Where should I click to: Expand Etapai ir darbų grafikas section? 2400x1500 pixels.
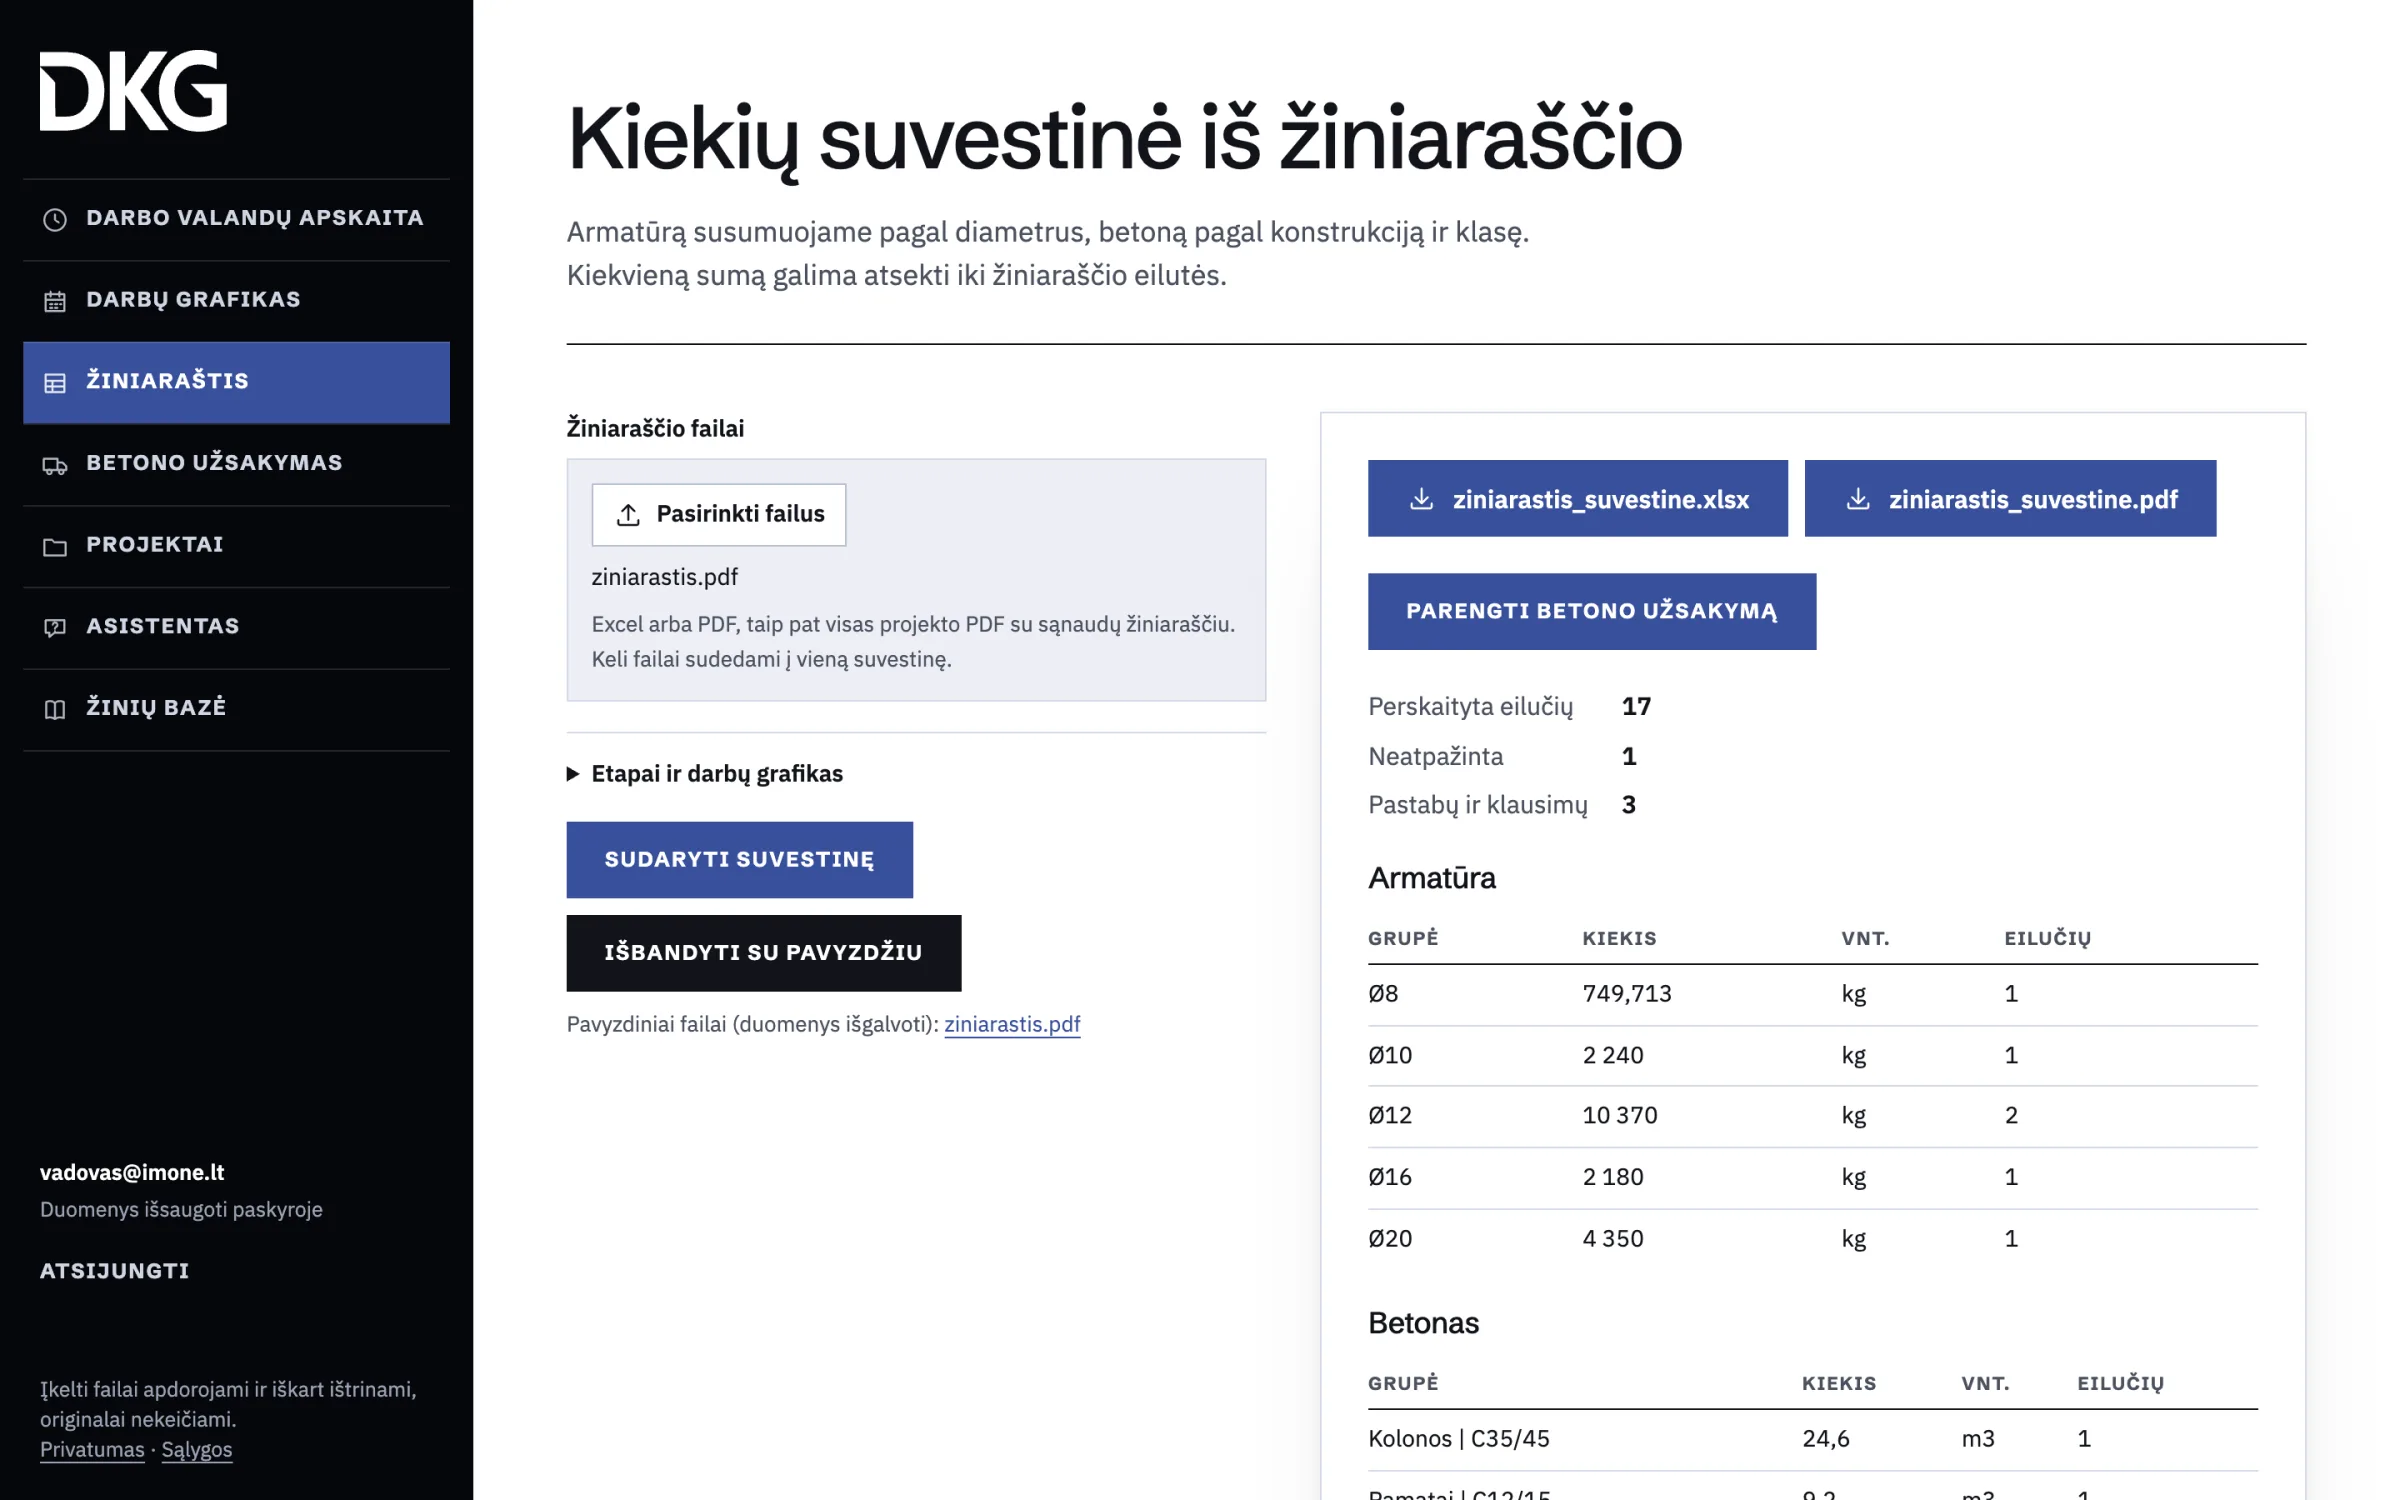click(x=705, y=773)
